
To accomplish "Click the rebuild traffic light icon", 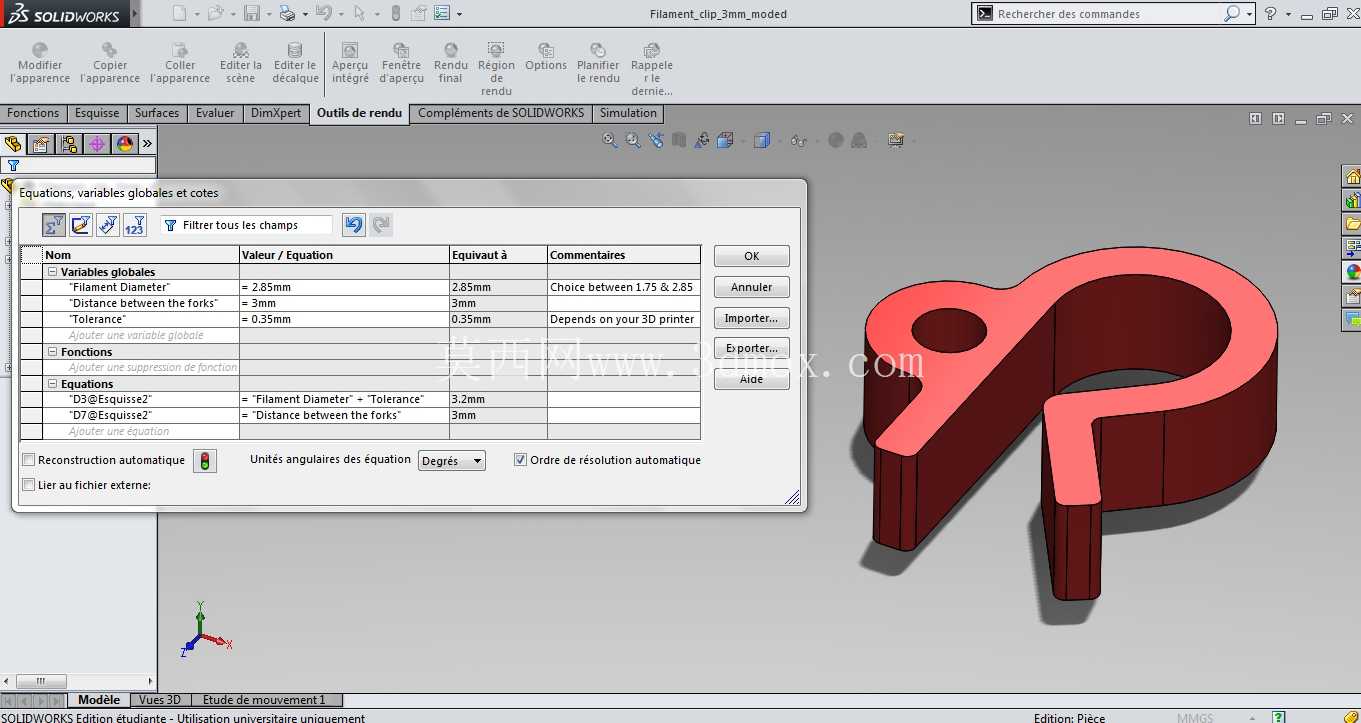I will (x=204, y=461).
